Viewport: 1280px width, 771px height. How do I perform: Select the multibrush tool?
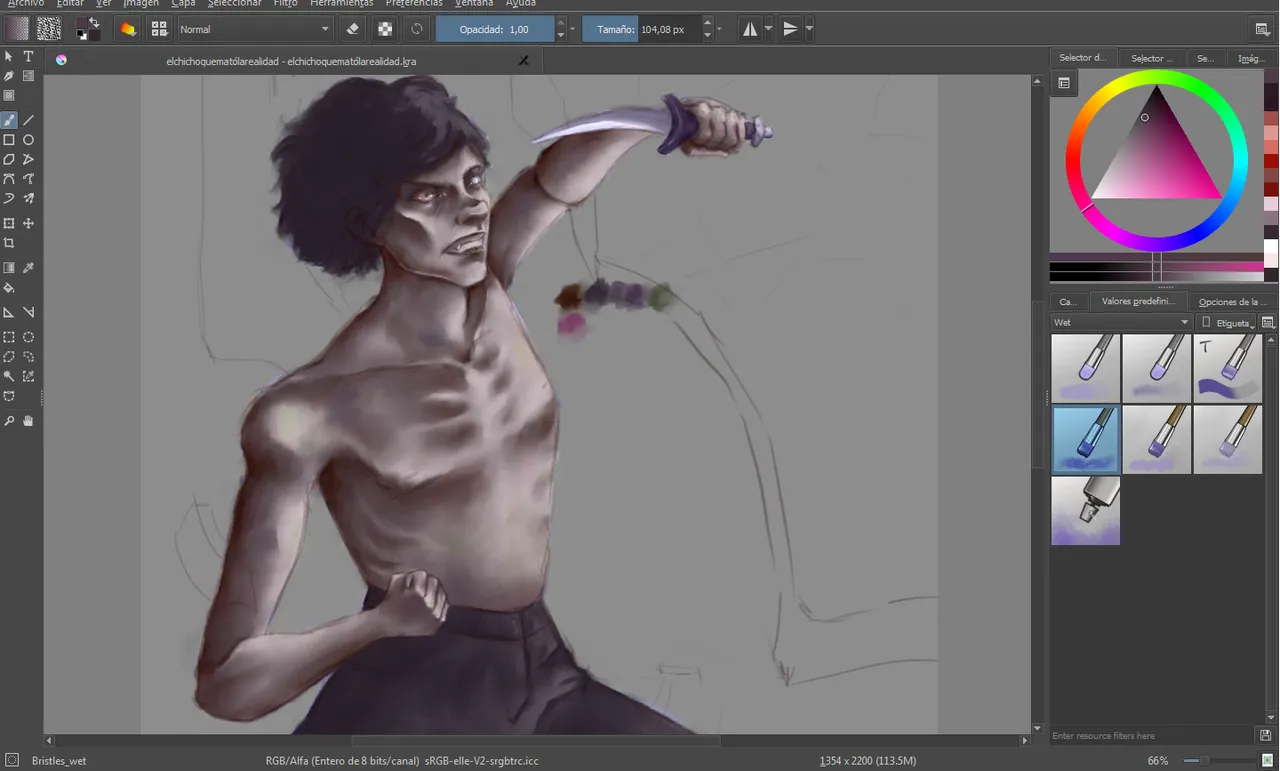pos(28,198)
